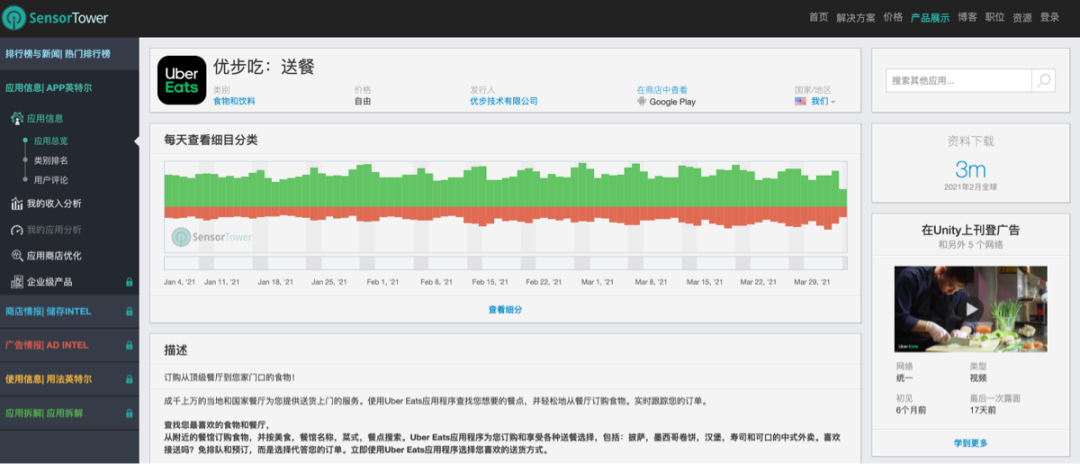
Task: Open 资源 in top navigation
Action: point(1022,18)
